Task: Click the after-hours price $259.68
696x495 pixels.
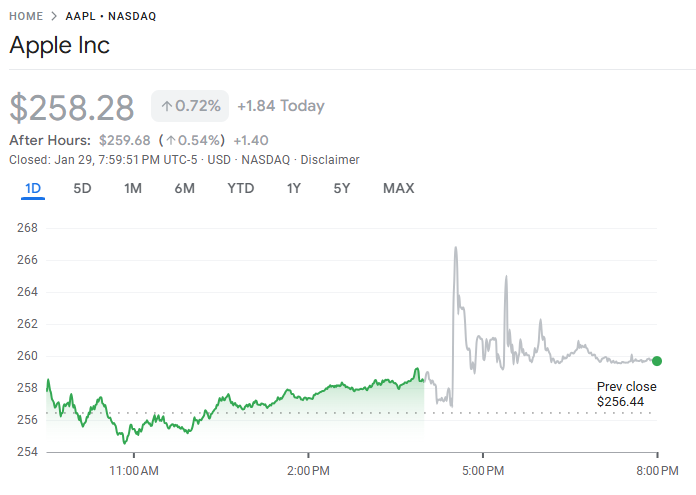Action: [124, 140]
